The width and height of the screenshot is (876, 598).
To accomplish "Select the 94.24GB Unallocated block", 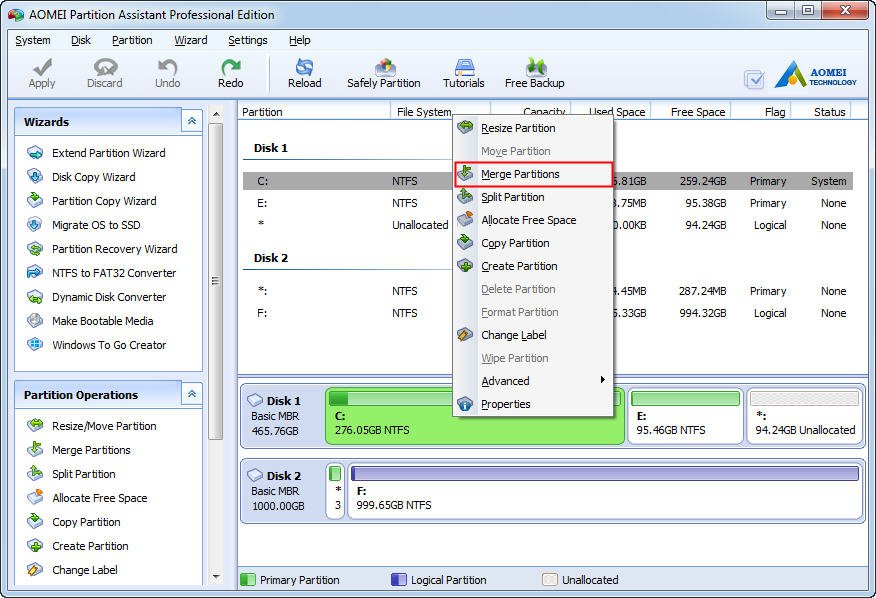I will [804, 416].
